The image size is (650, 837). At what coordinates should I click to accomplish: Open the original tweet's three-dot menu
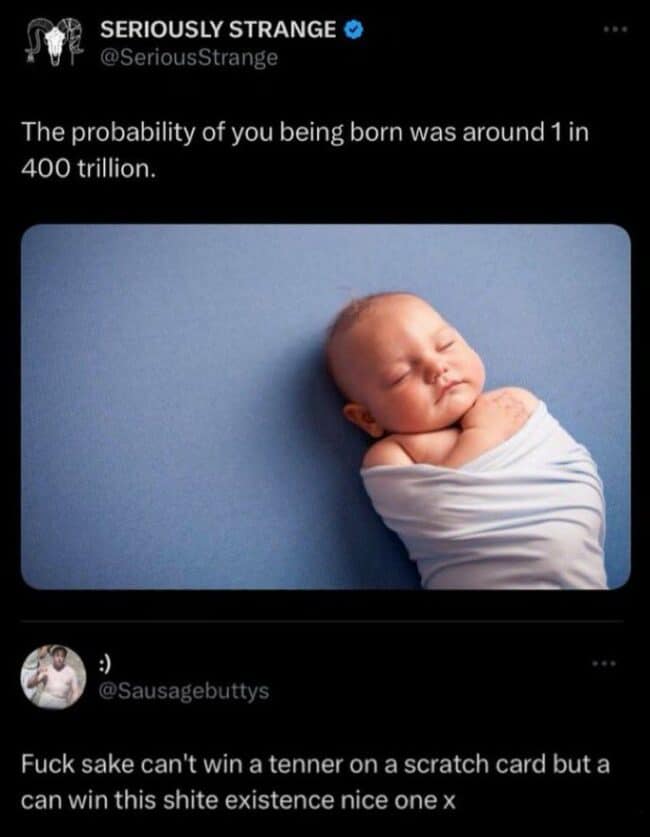click(616, 30)
